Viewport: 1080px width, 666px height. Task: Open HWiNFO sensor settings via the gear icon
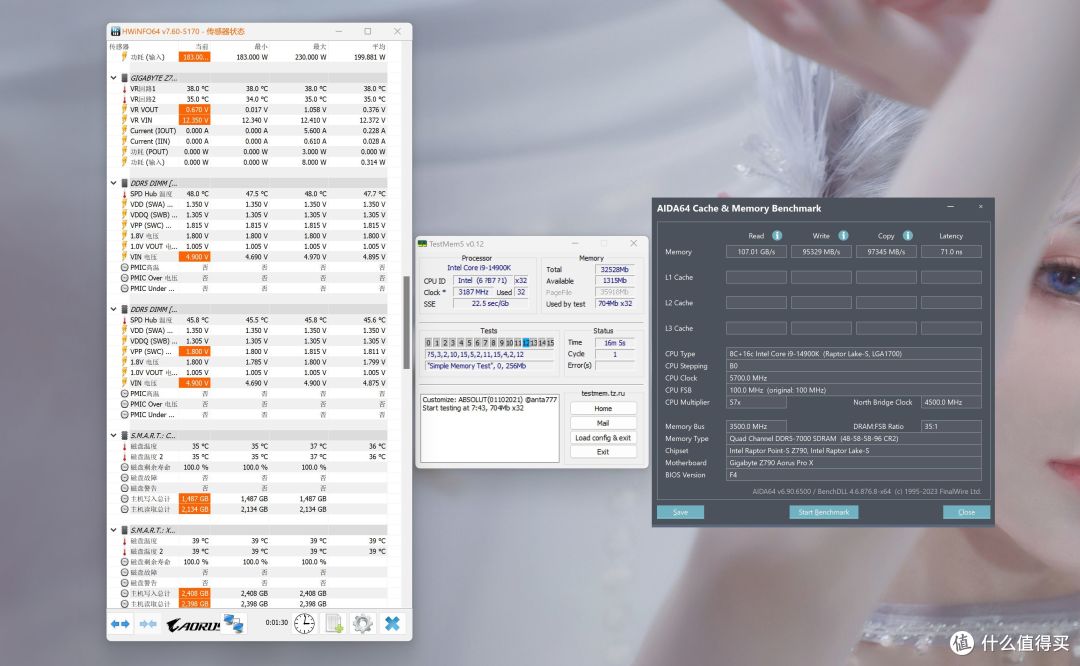click(x=362, y=623)
